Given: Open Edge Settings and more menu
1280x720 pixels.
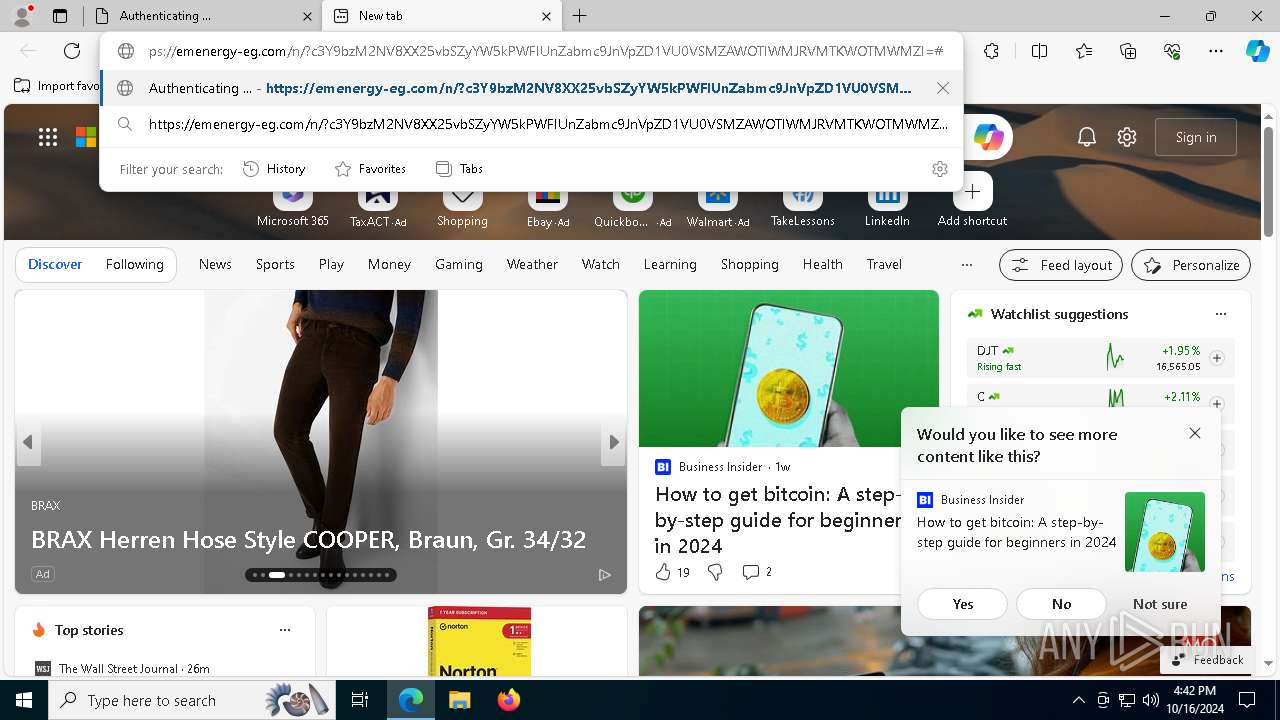Looking at the screenshot, I should pos(1216,51).
